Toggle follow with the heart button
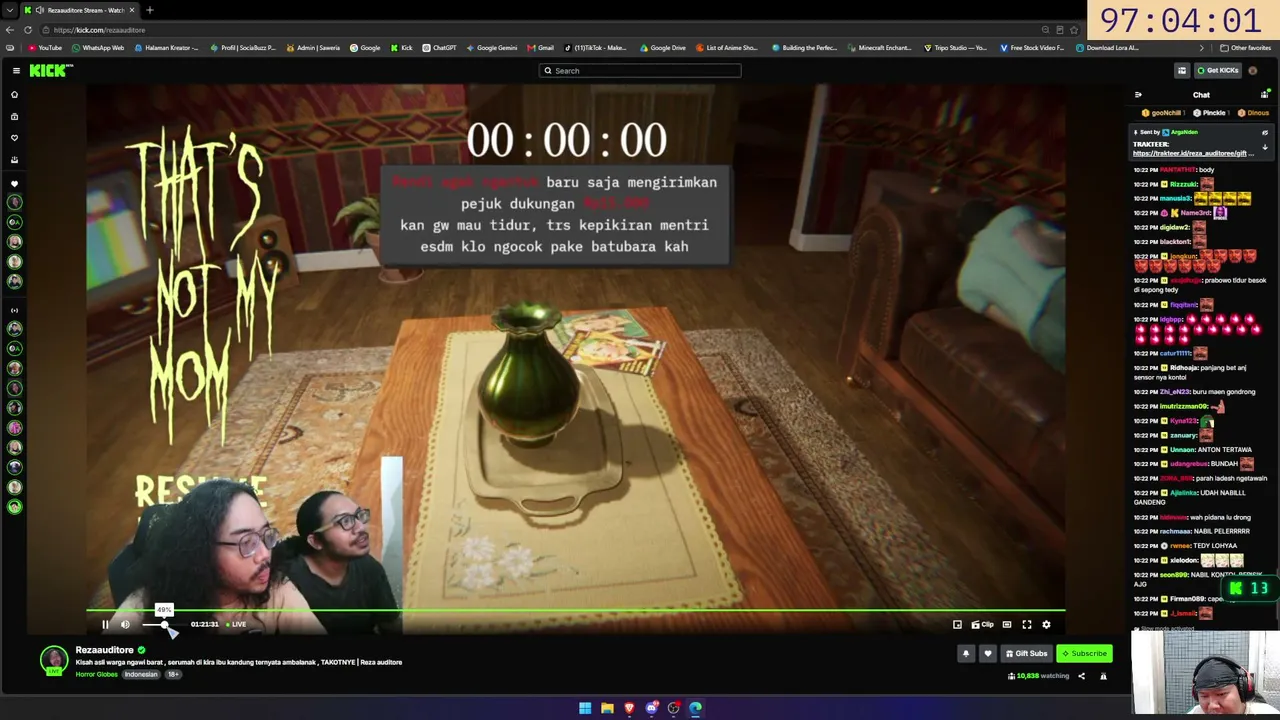 pyautogui.click(x=987, y=653)
